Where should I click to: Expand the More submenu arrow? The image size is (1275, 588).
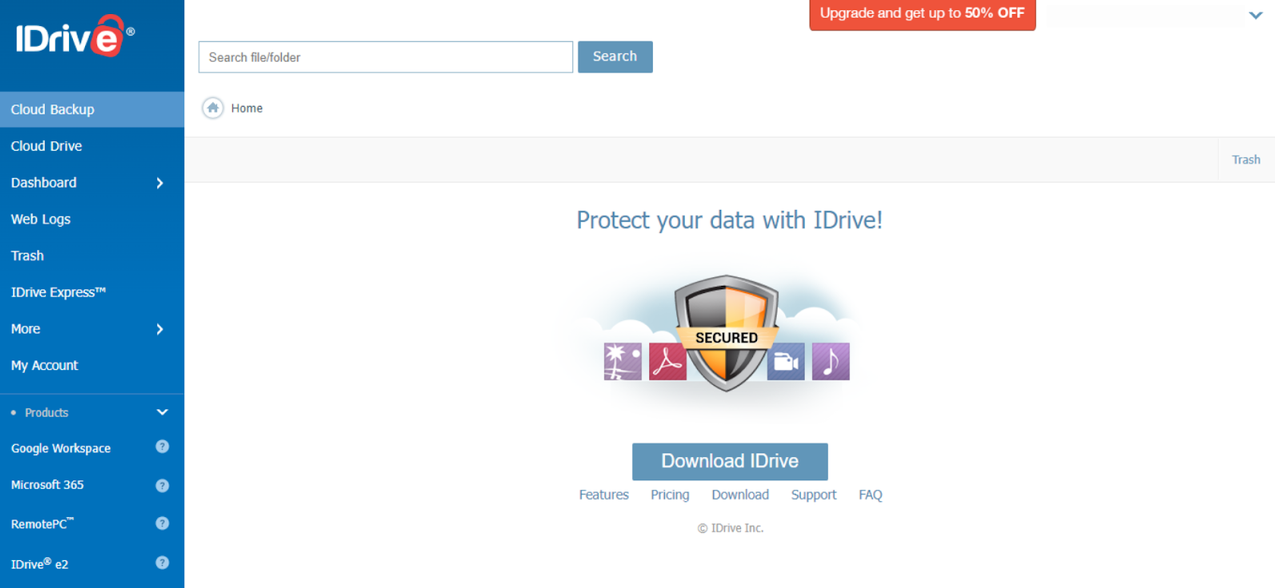[160, 329]
